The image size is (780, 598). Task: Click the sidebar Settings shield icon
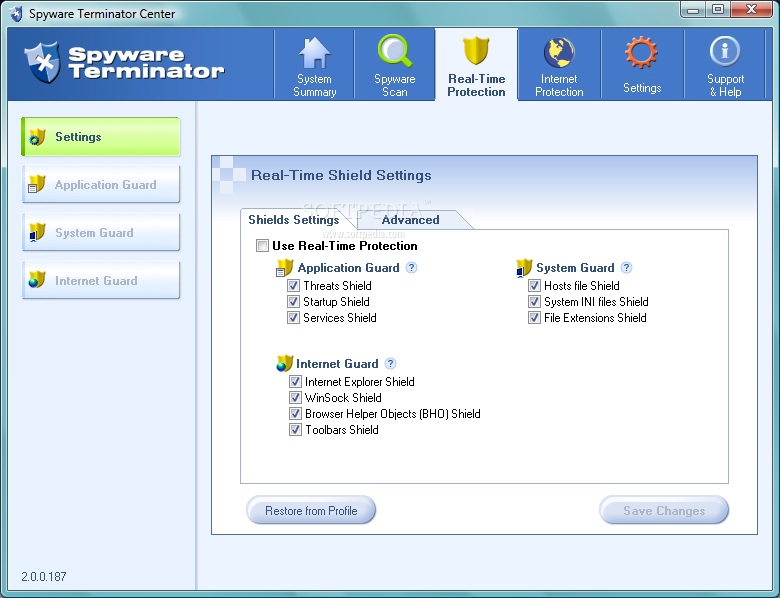(x=37, y=137)
